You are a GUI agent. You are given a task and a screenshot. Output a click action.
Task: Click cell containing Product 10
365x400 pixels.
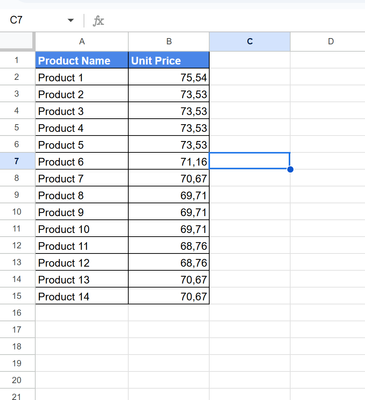coord(82,229)
